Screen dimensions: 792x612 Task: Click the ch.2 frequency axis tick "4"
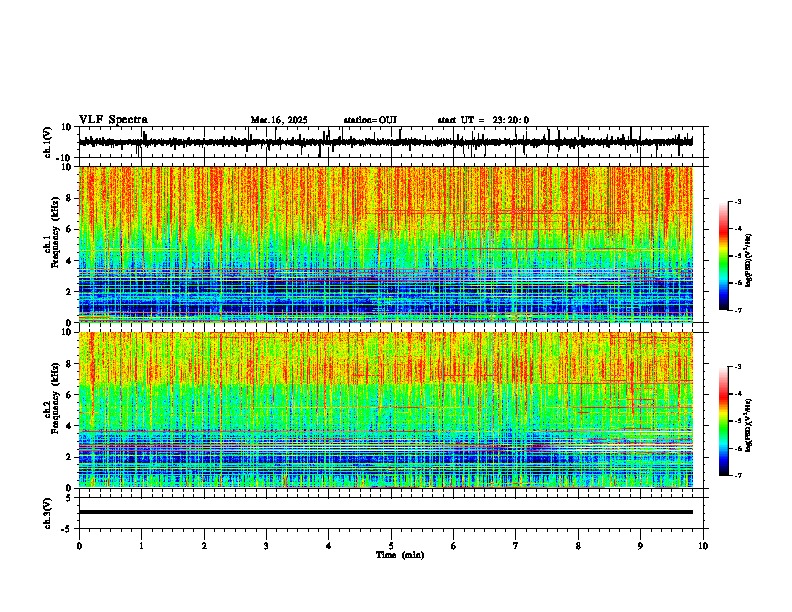[x=71, y=426]
